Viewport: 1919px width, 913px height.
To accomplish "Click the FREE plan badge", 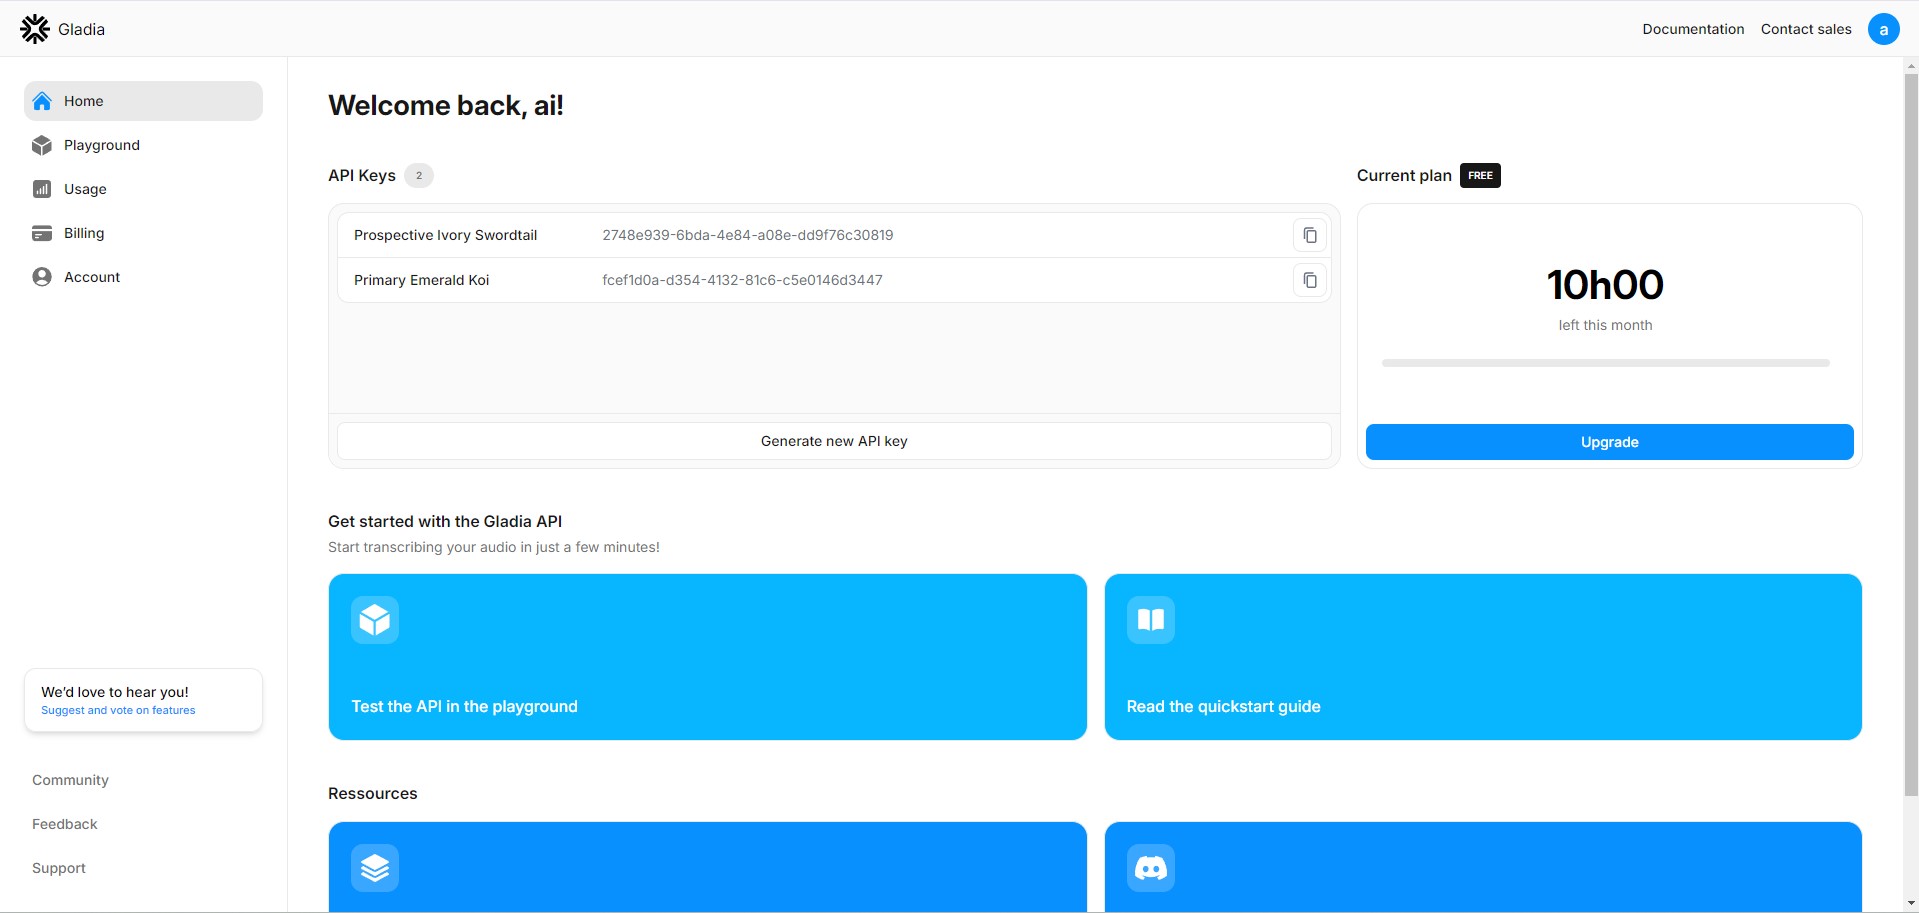I will (1480, 175).
